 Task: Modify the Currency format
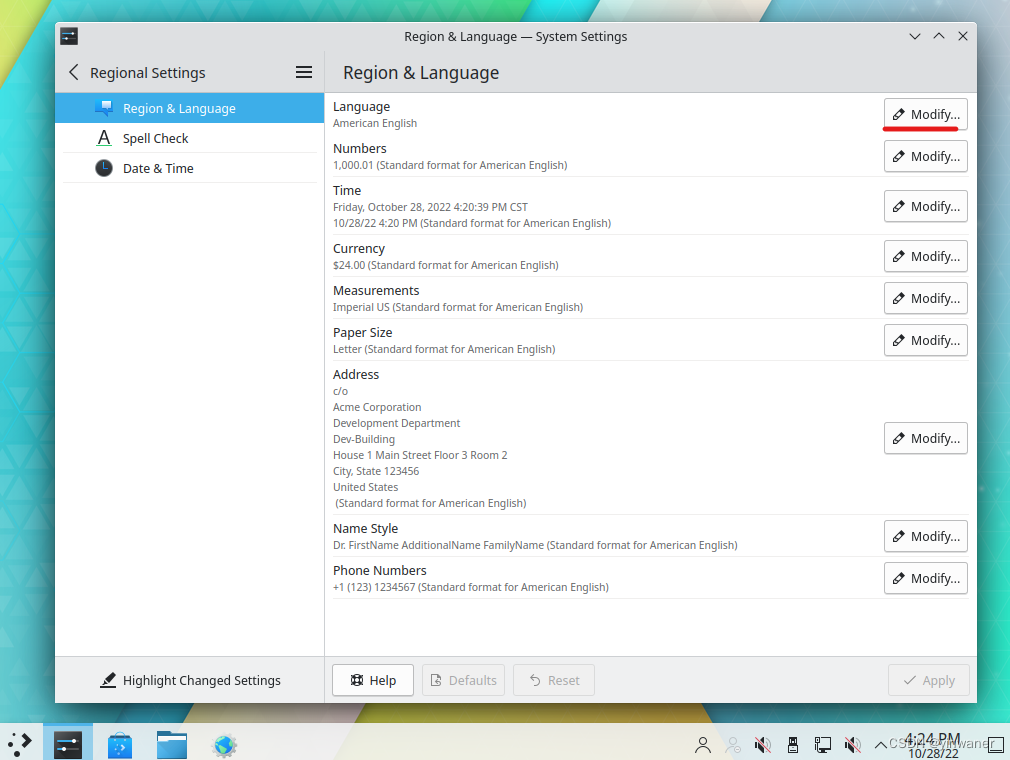click(x=926, y=256)
